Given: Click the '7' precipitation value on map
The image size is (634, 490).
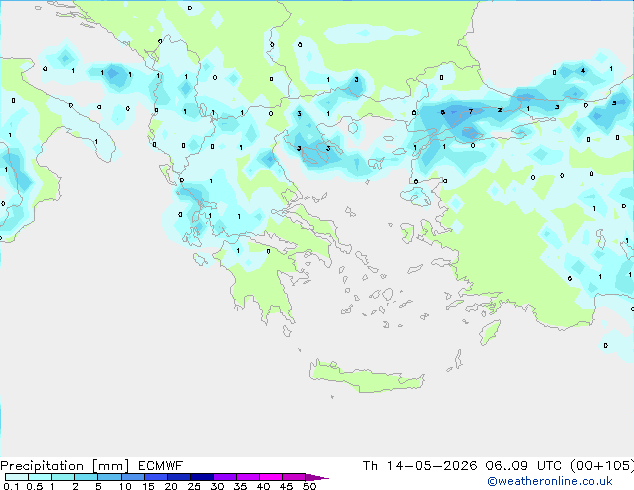Looking at the screenshot, I should (471, 111).
